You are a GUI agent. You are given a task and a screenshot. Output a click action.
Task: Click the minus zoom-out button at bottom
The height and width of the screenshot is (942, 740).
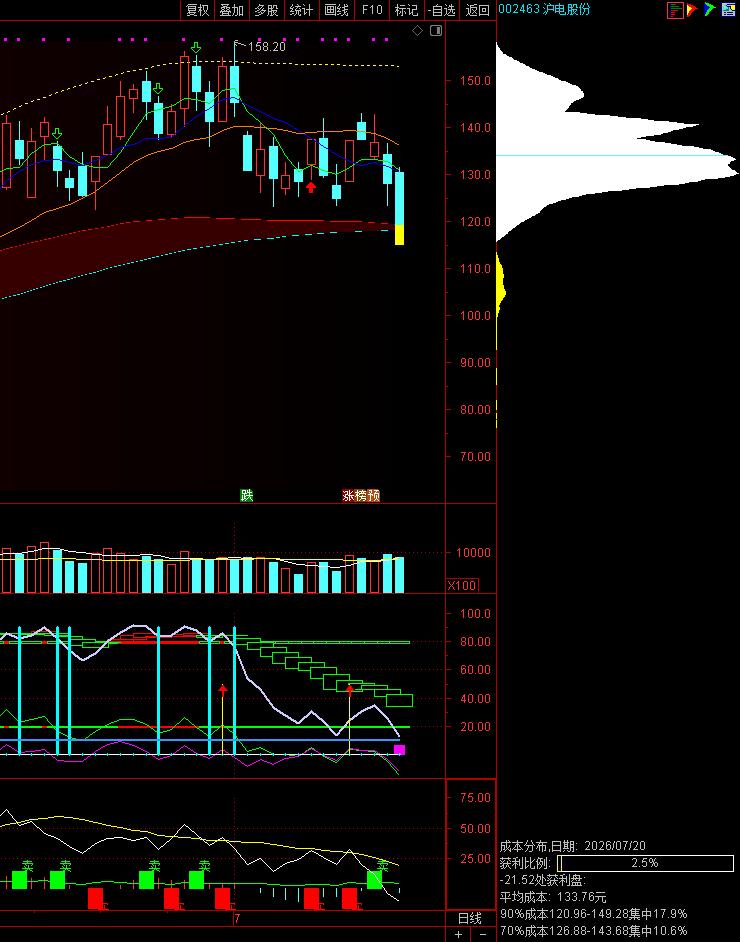(x=482, y=934)
